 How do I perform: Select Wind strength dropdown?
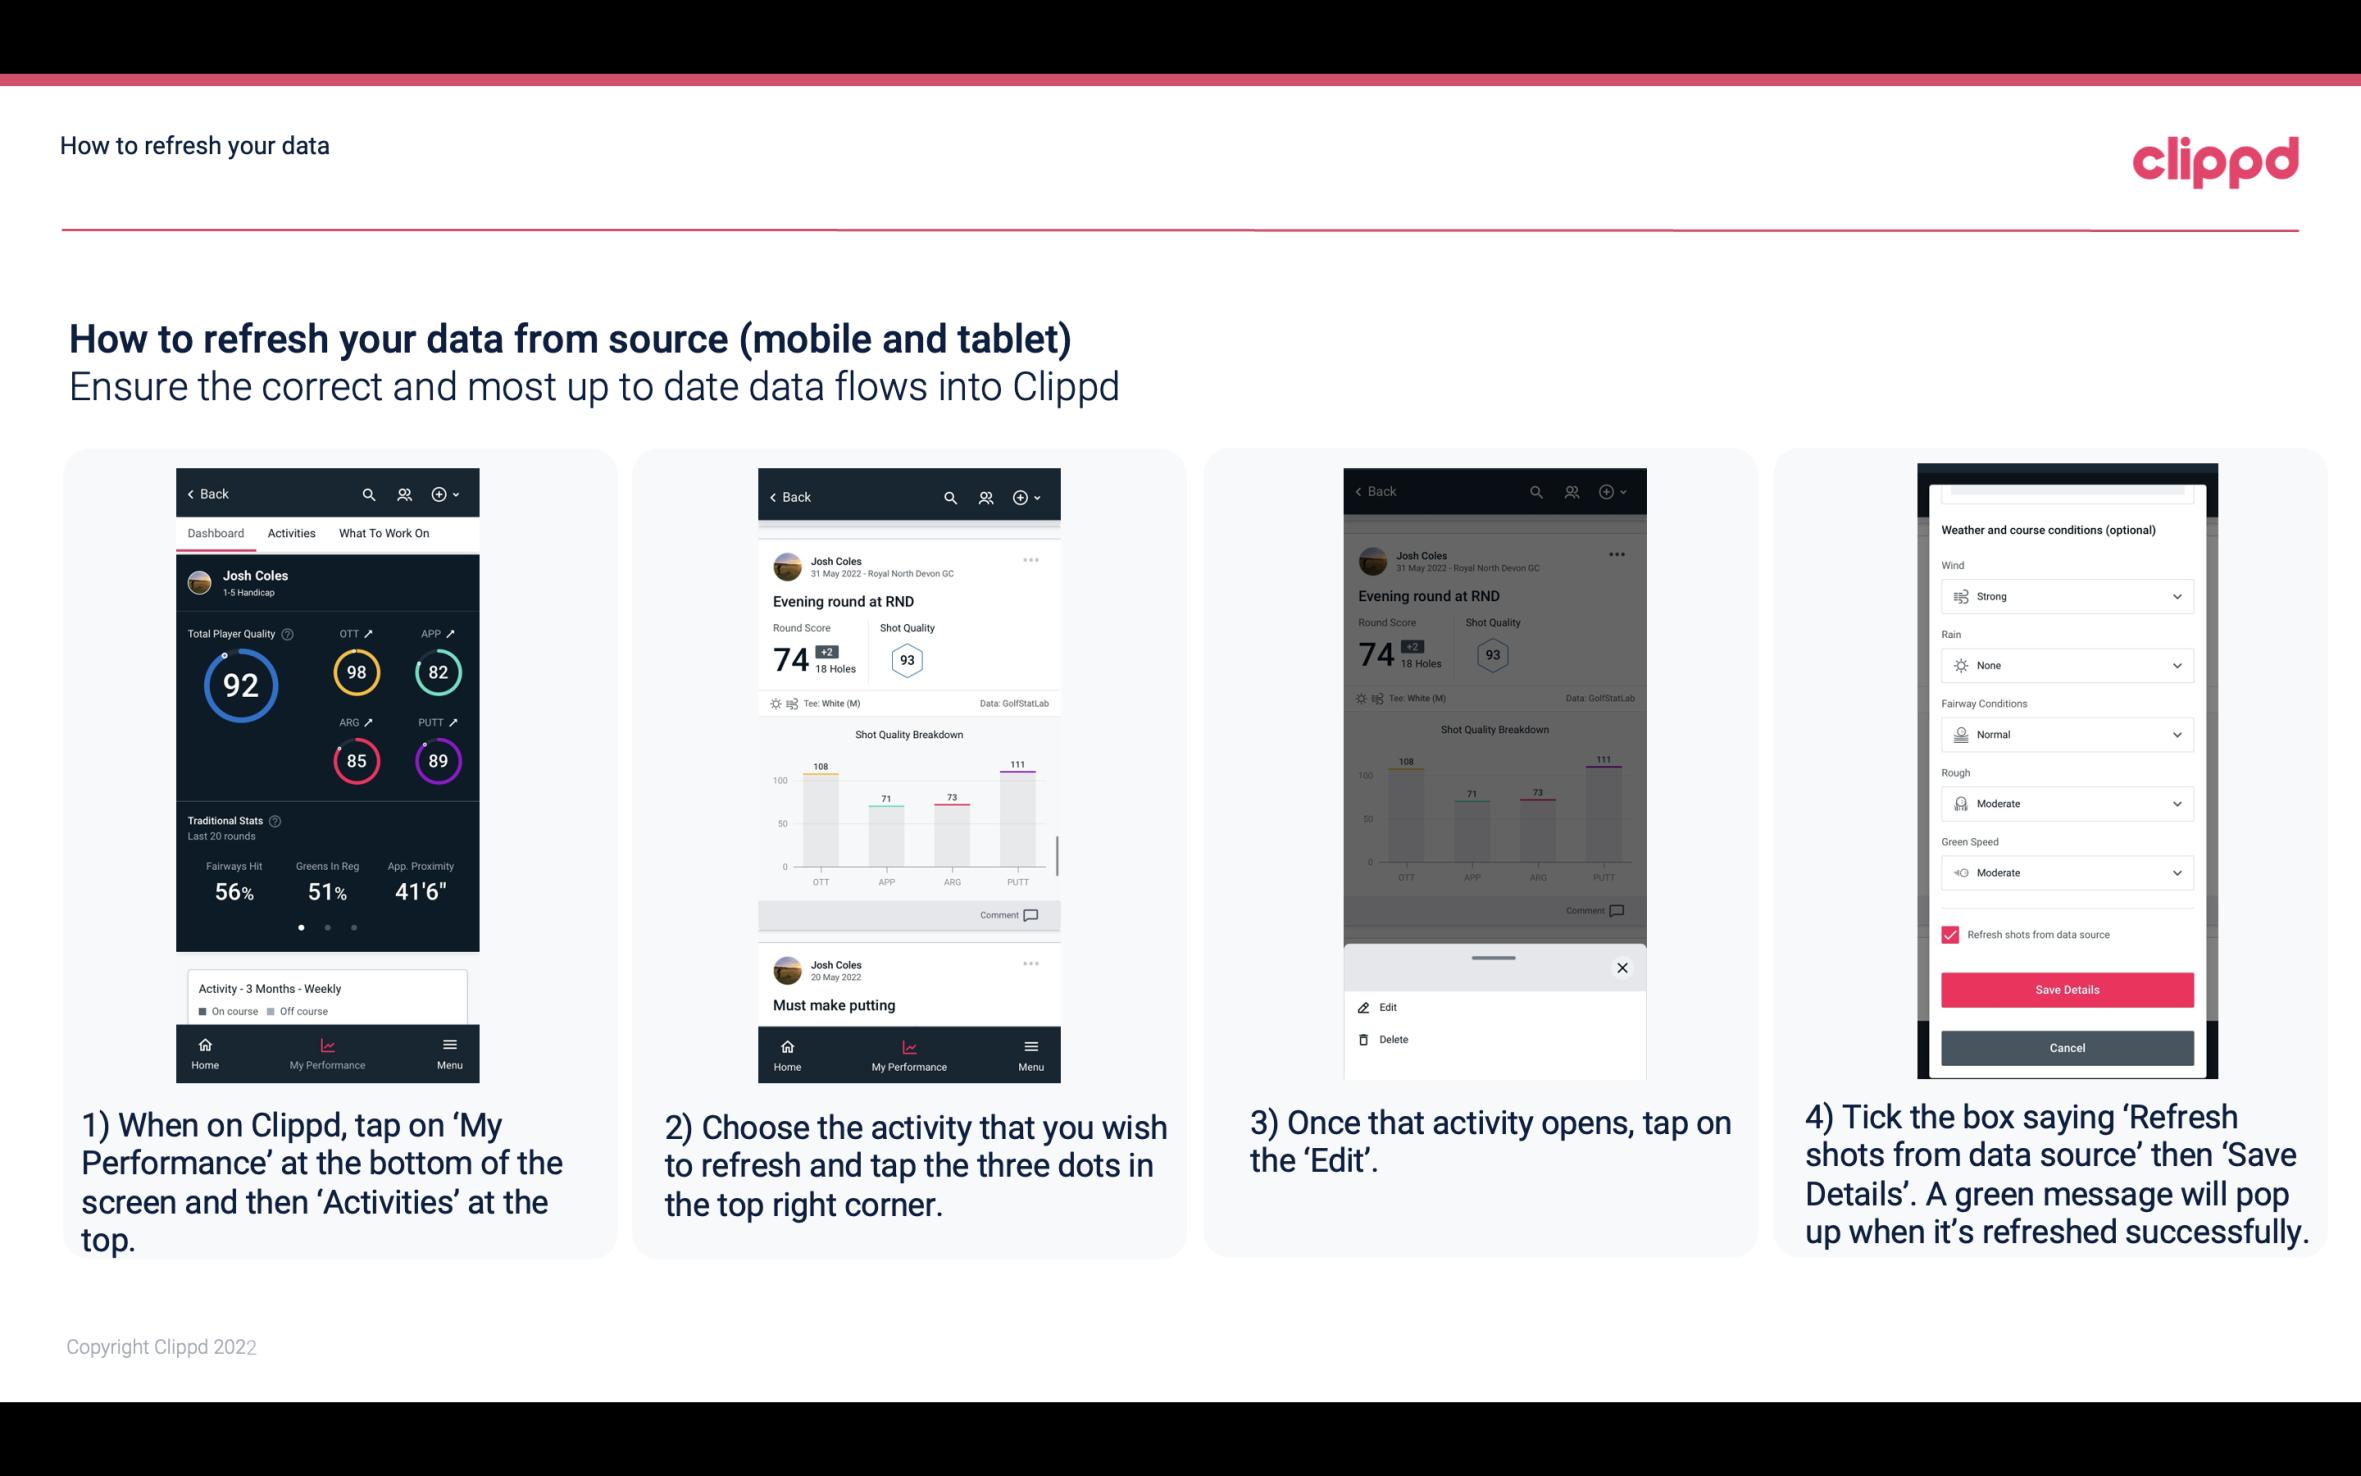(x=2064, y=595)
